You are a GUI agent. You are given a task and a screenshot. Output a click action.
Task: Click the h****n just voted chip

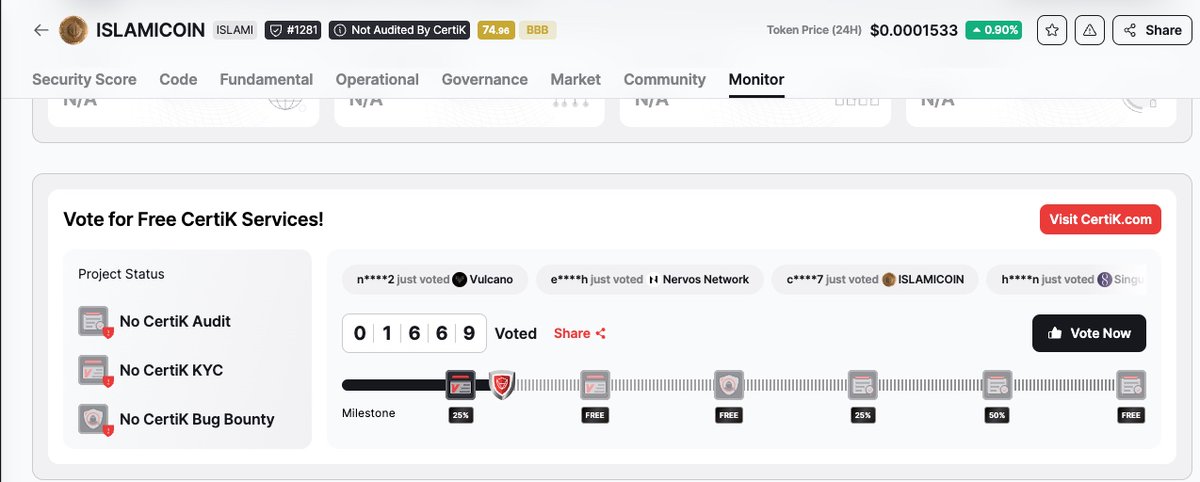(1065, 279)
